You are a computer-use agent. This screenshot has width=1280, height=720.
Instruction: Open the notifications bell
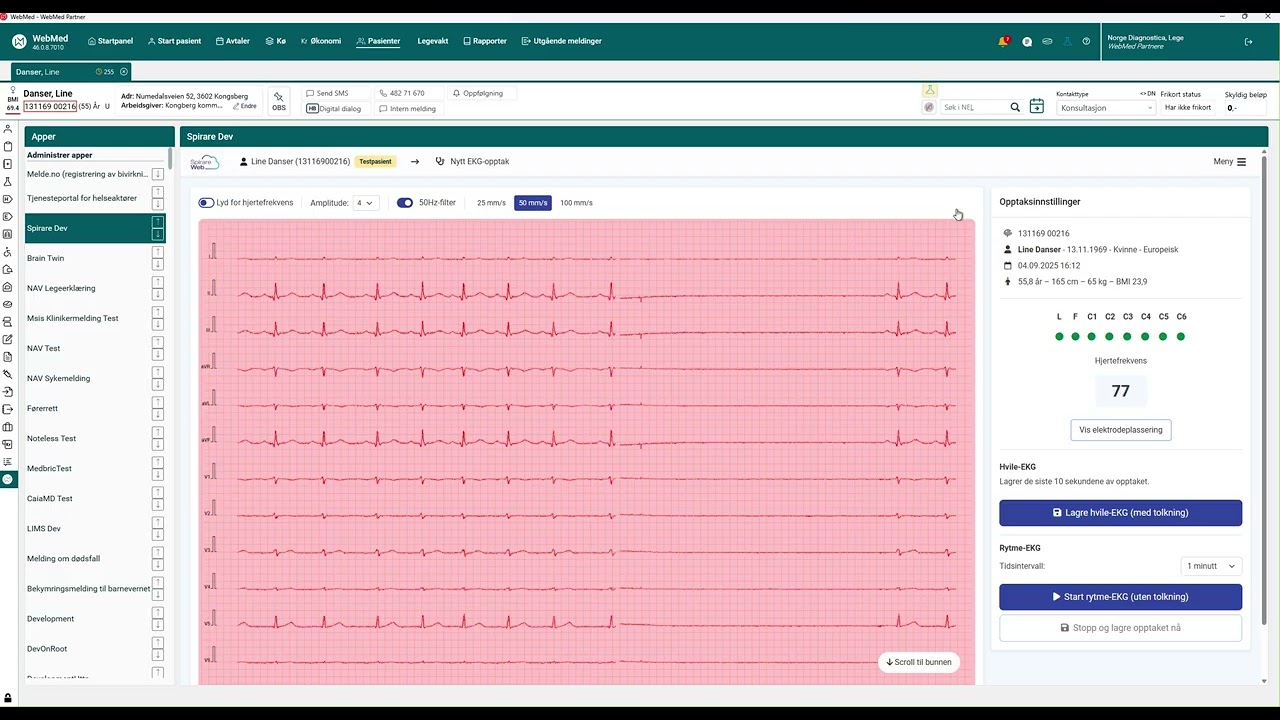click(x=1003, y=41)
